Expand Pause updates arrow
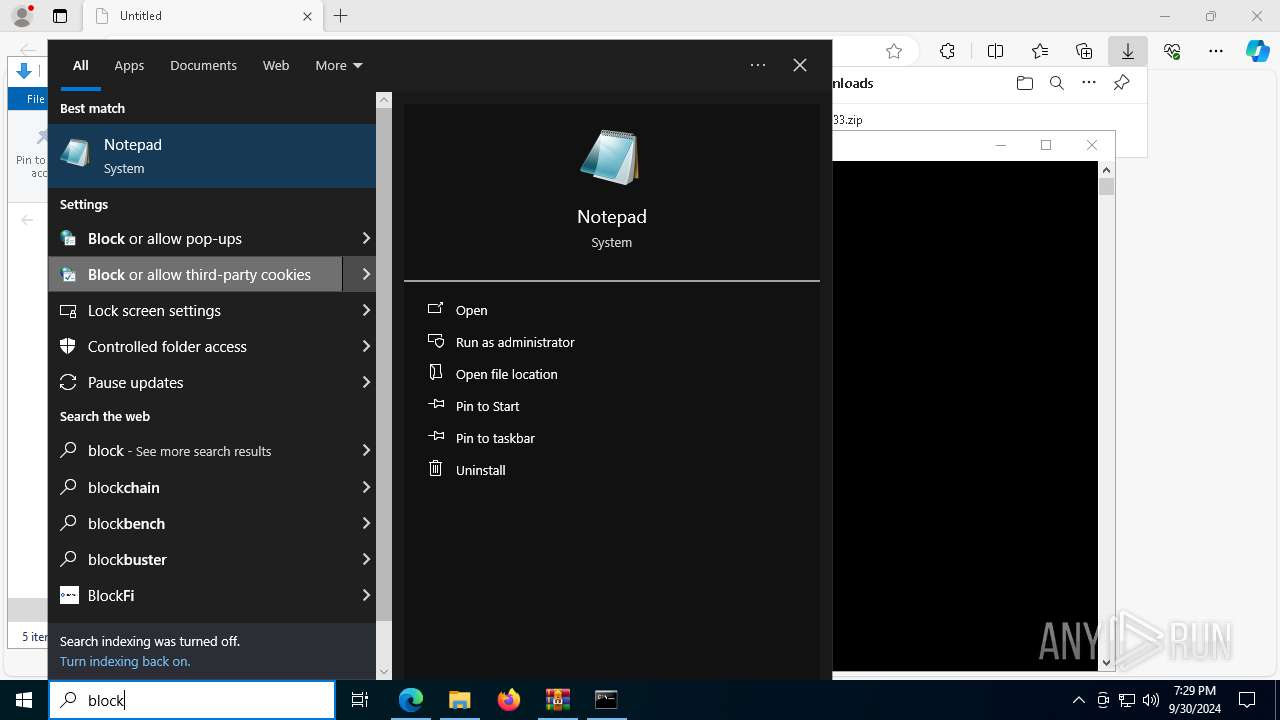The height and width of the screenshot is (720, 1280). (x=365, y=382)
